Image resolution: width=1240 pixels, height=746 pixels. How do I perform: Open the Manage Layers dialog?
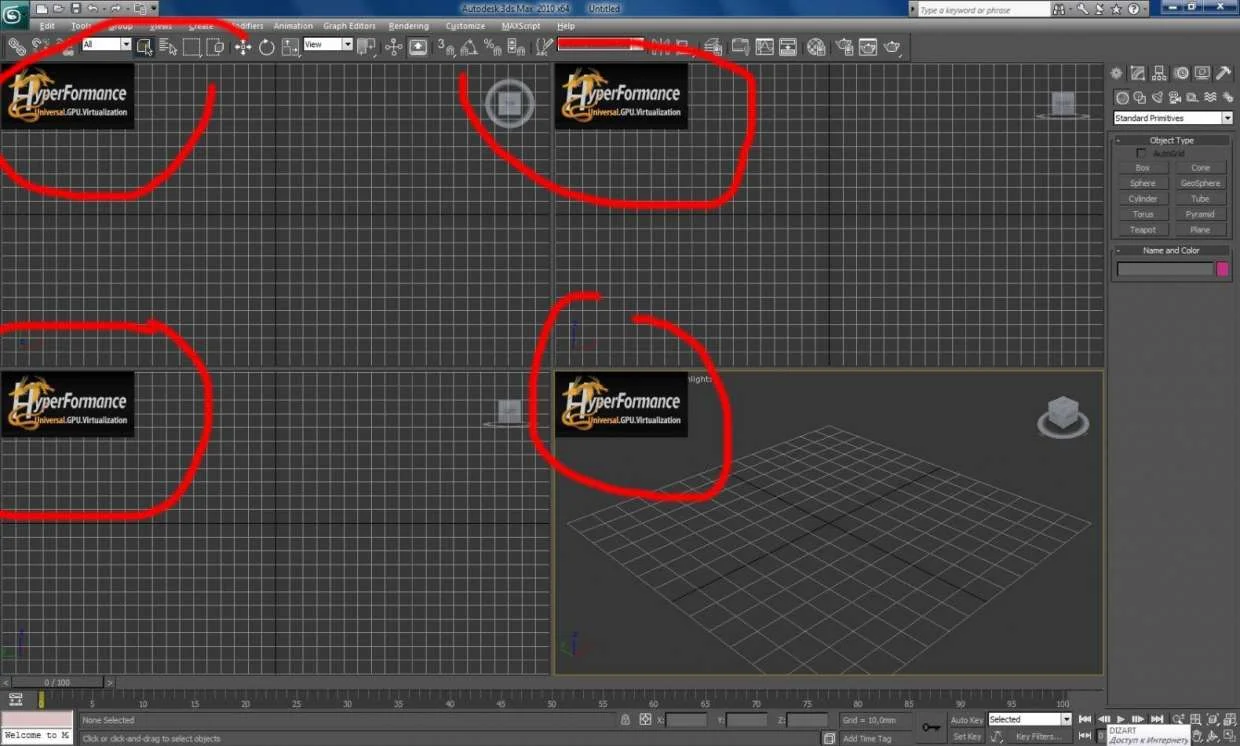click(713, 46)
